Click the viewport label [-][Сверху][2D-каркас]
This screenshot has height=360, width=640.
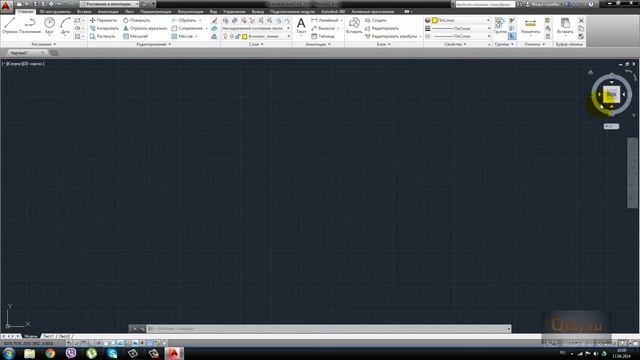23,64
